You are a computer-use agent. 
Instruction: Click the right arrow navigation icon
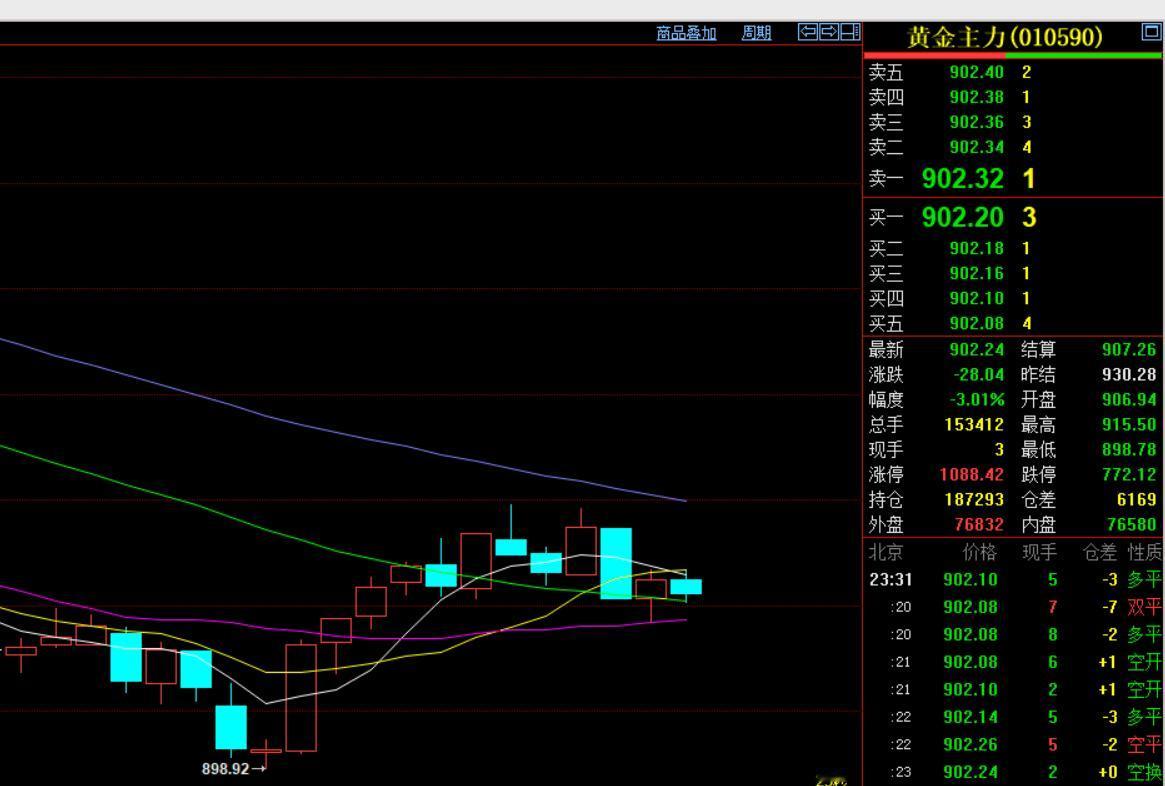click(828, 32)
